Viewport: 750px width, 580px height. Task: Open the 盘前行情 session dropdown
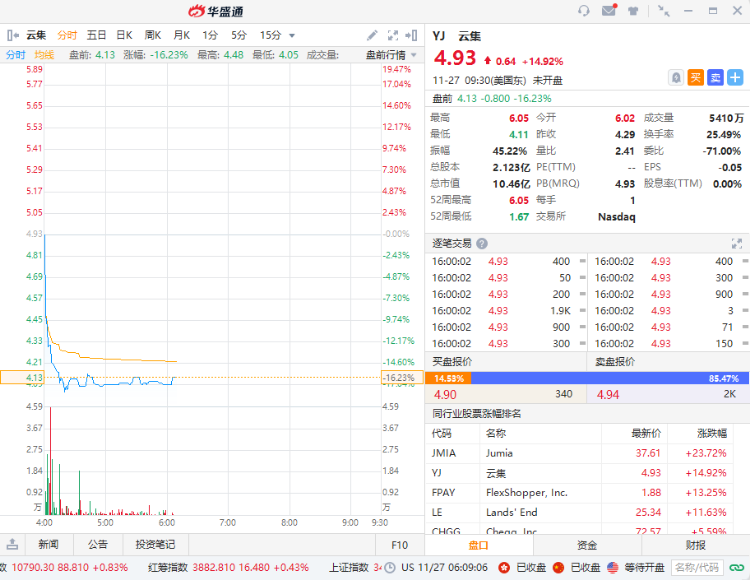coord(391,55)
